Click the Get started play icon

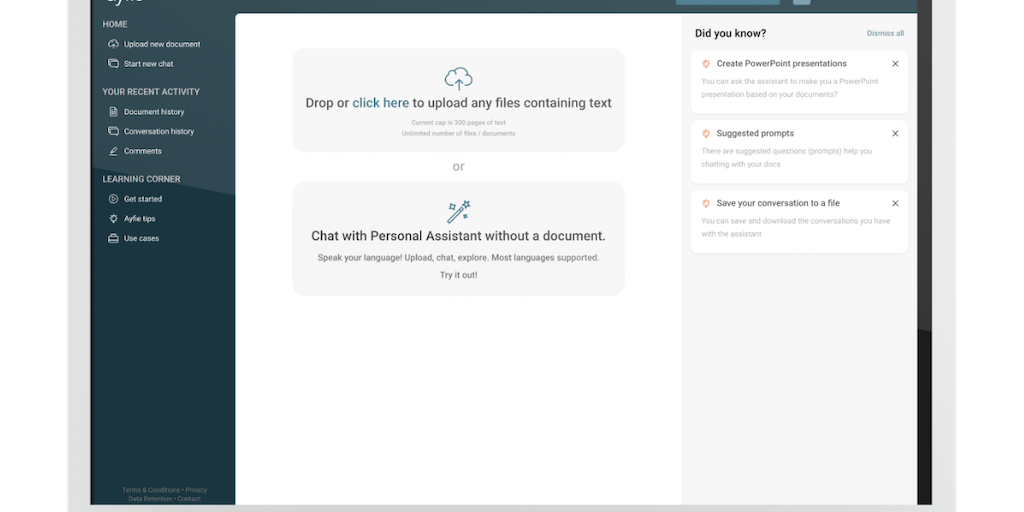[114, 199]
